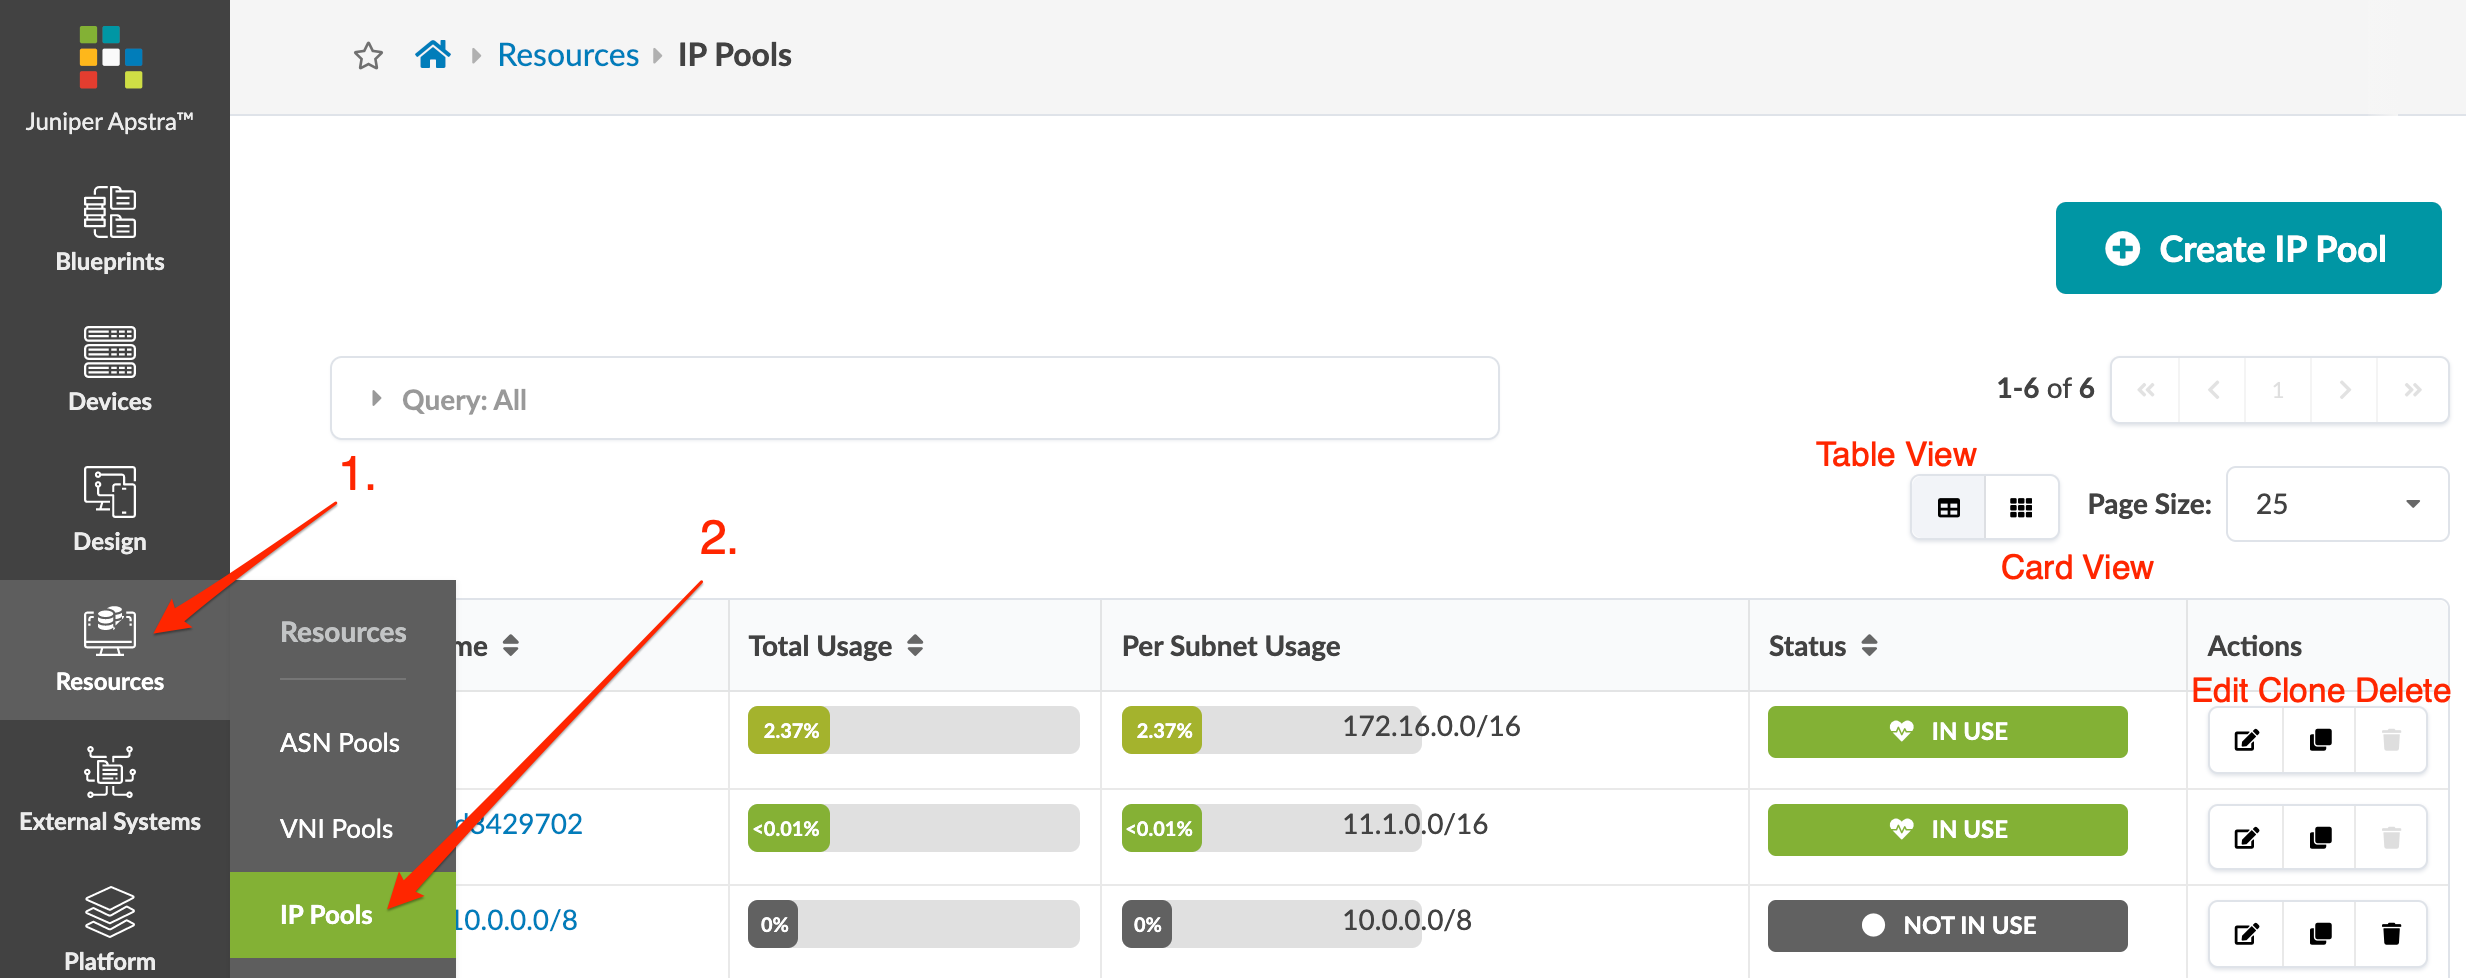The height and width of the screenshot is (978, 2466).
Task: Open the Devices sidebar section
Action: pos(110,369)
